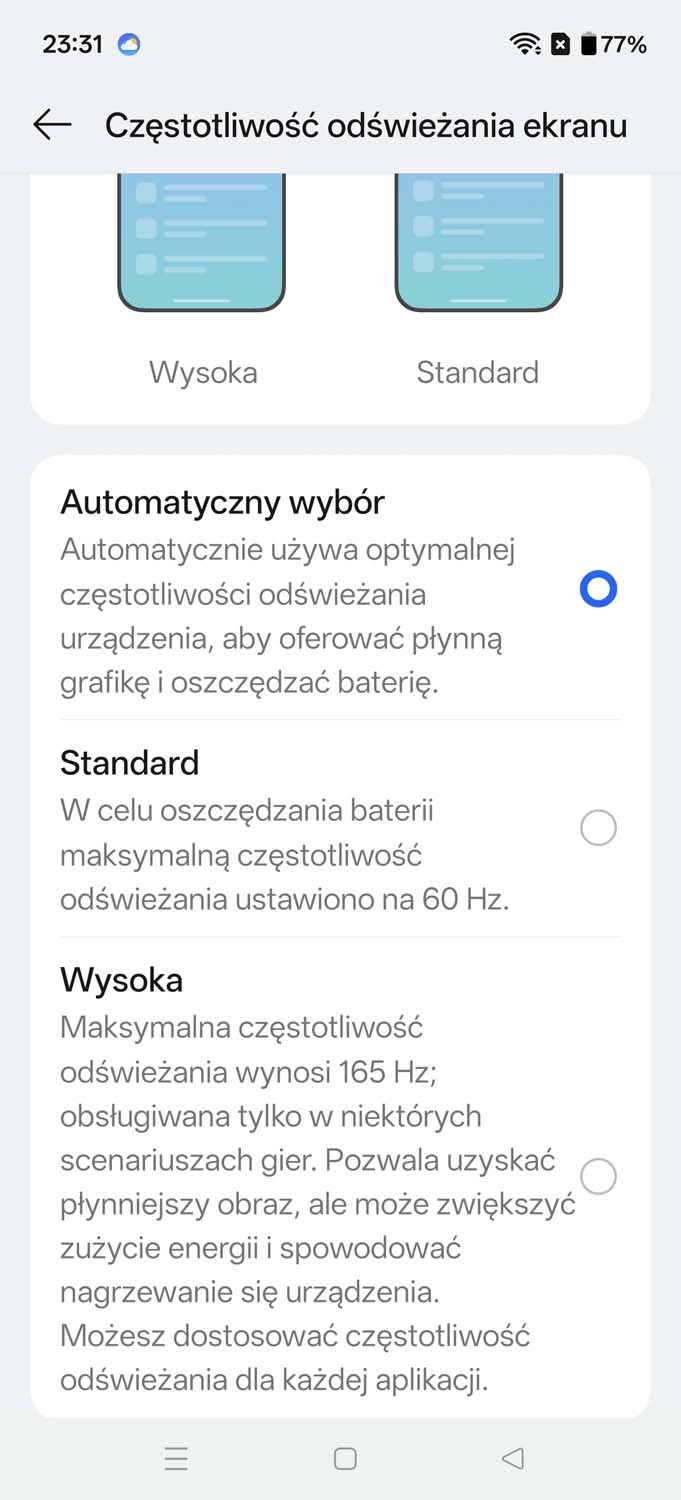This screenshot has width=681, height=1500.
Task: Tap the SIM card status icon
Action: [x=561, y=44]
